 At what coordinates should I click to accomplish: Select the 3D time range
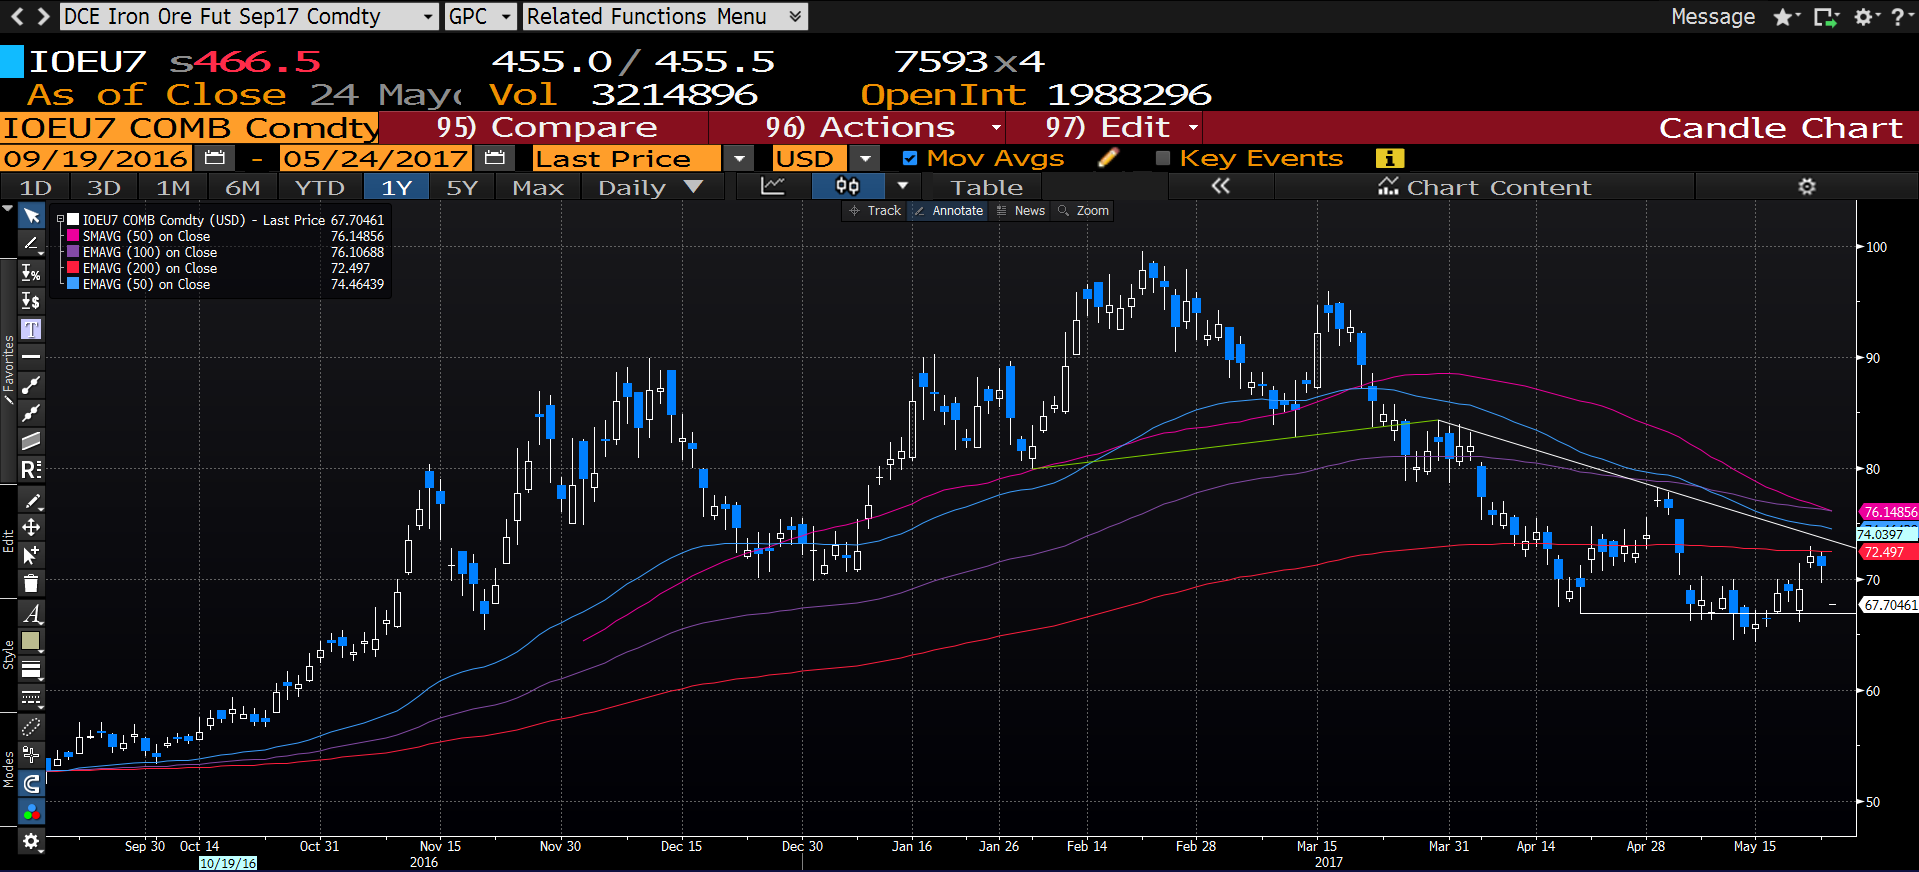[x=104, y=187]
